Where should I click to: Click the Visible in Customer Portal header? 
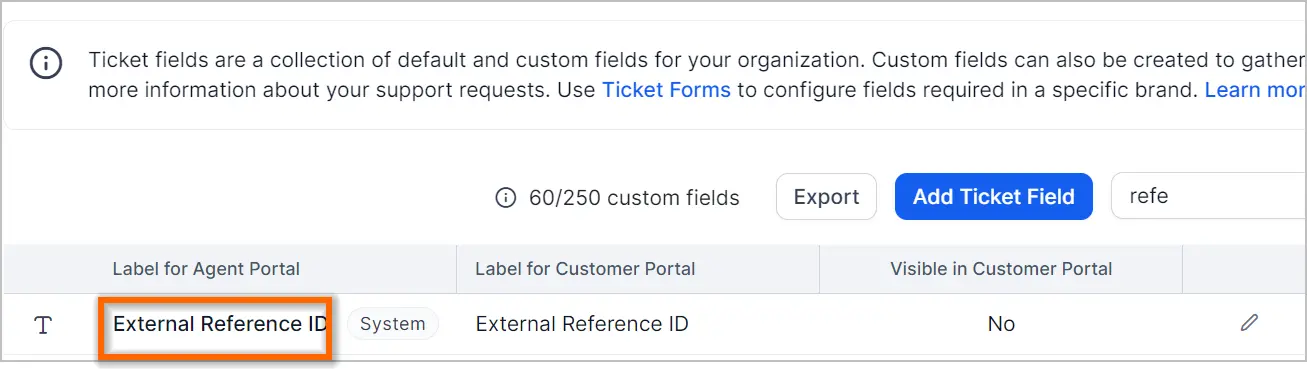tap(1001, 268)
